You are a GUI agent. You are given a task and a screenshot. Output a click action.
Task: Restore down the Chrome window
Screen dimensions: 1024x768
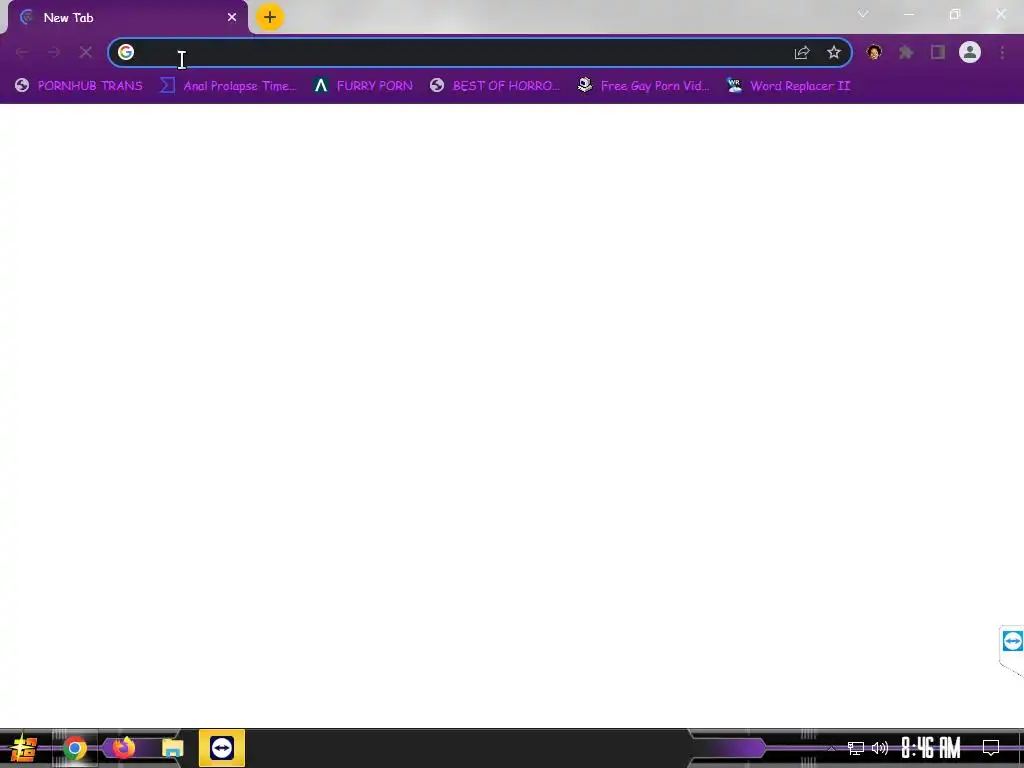click(955, 14)
